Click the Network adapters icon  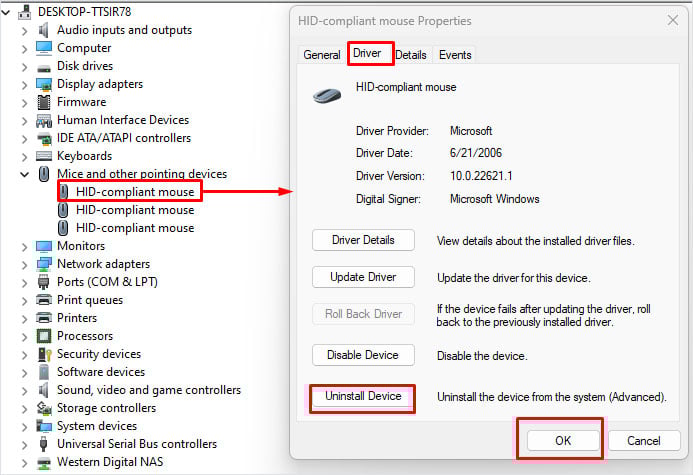click(44, 264)
